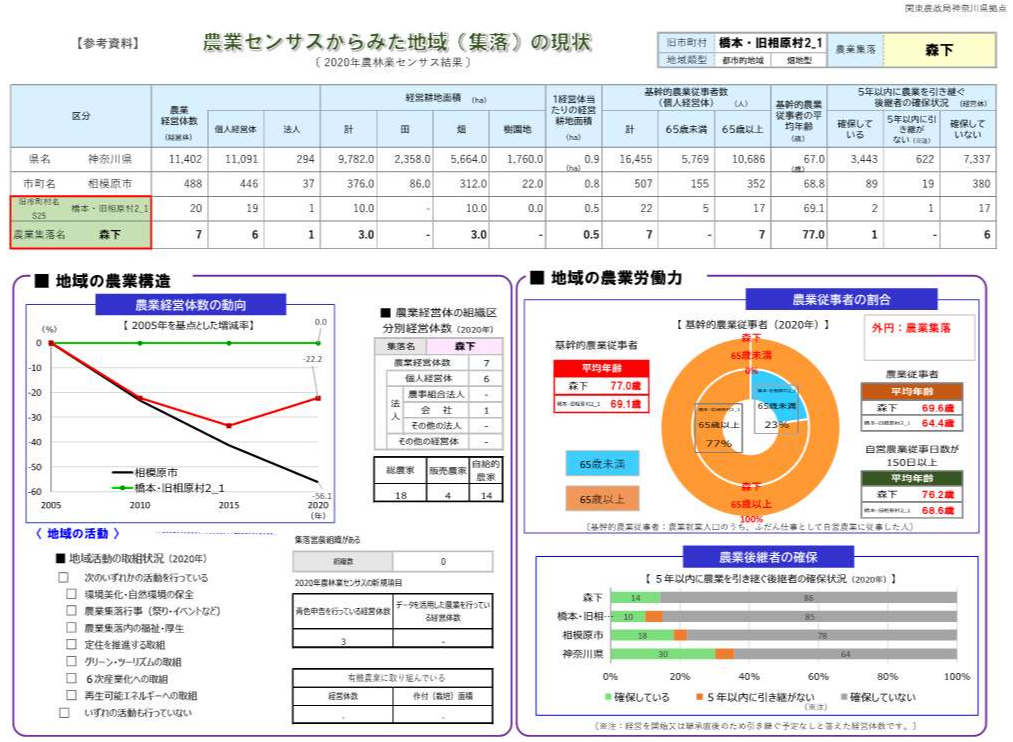This screenshot has width=1013, height=742.
Task: Check the いずれの活動も行っていない box
Action: click(63, 713)
